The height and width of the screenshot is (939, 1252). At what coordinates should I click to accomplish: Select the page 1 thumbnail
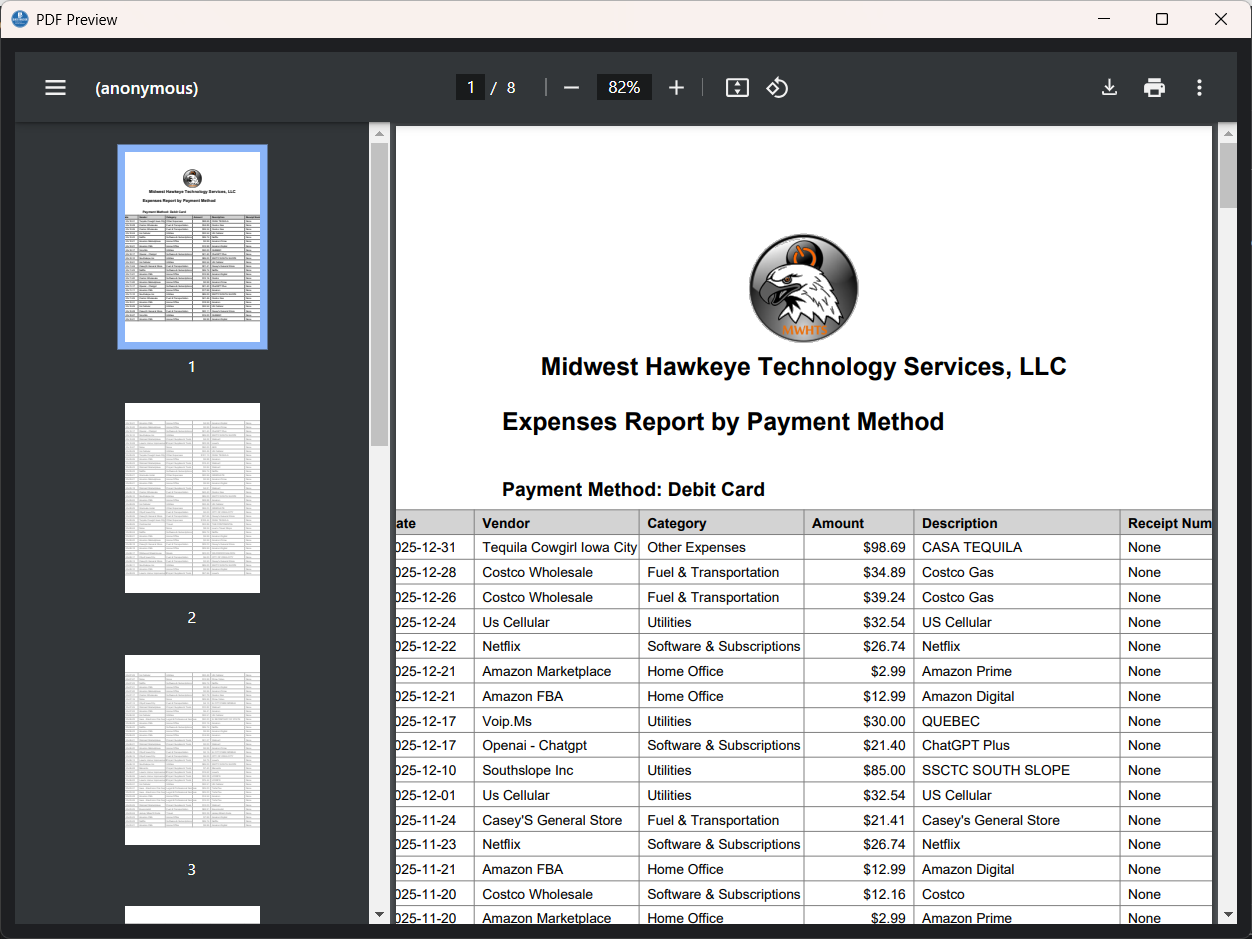(x=192, y=246)
